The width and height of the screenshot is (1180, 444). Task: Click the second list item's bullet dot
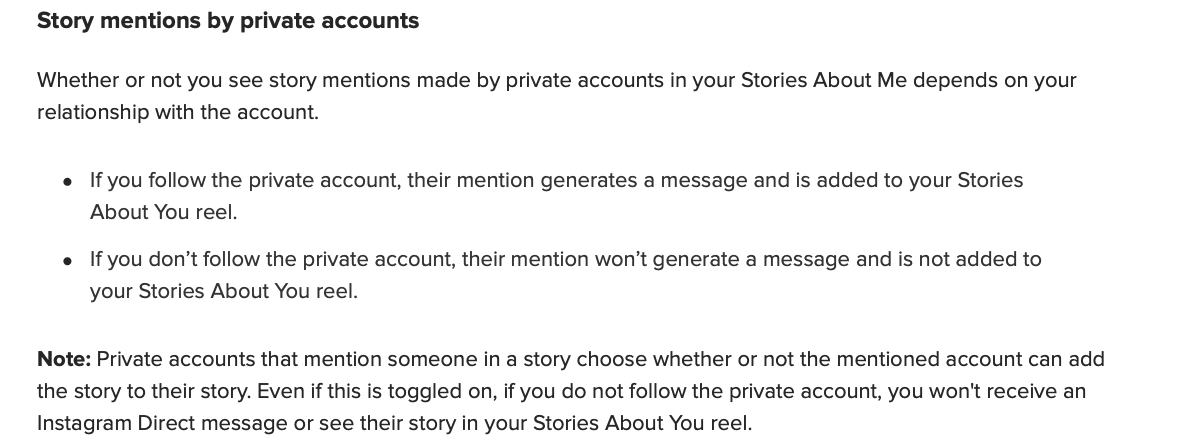tap(68, 260)
